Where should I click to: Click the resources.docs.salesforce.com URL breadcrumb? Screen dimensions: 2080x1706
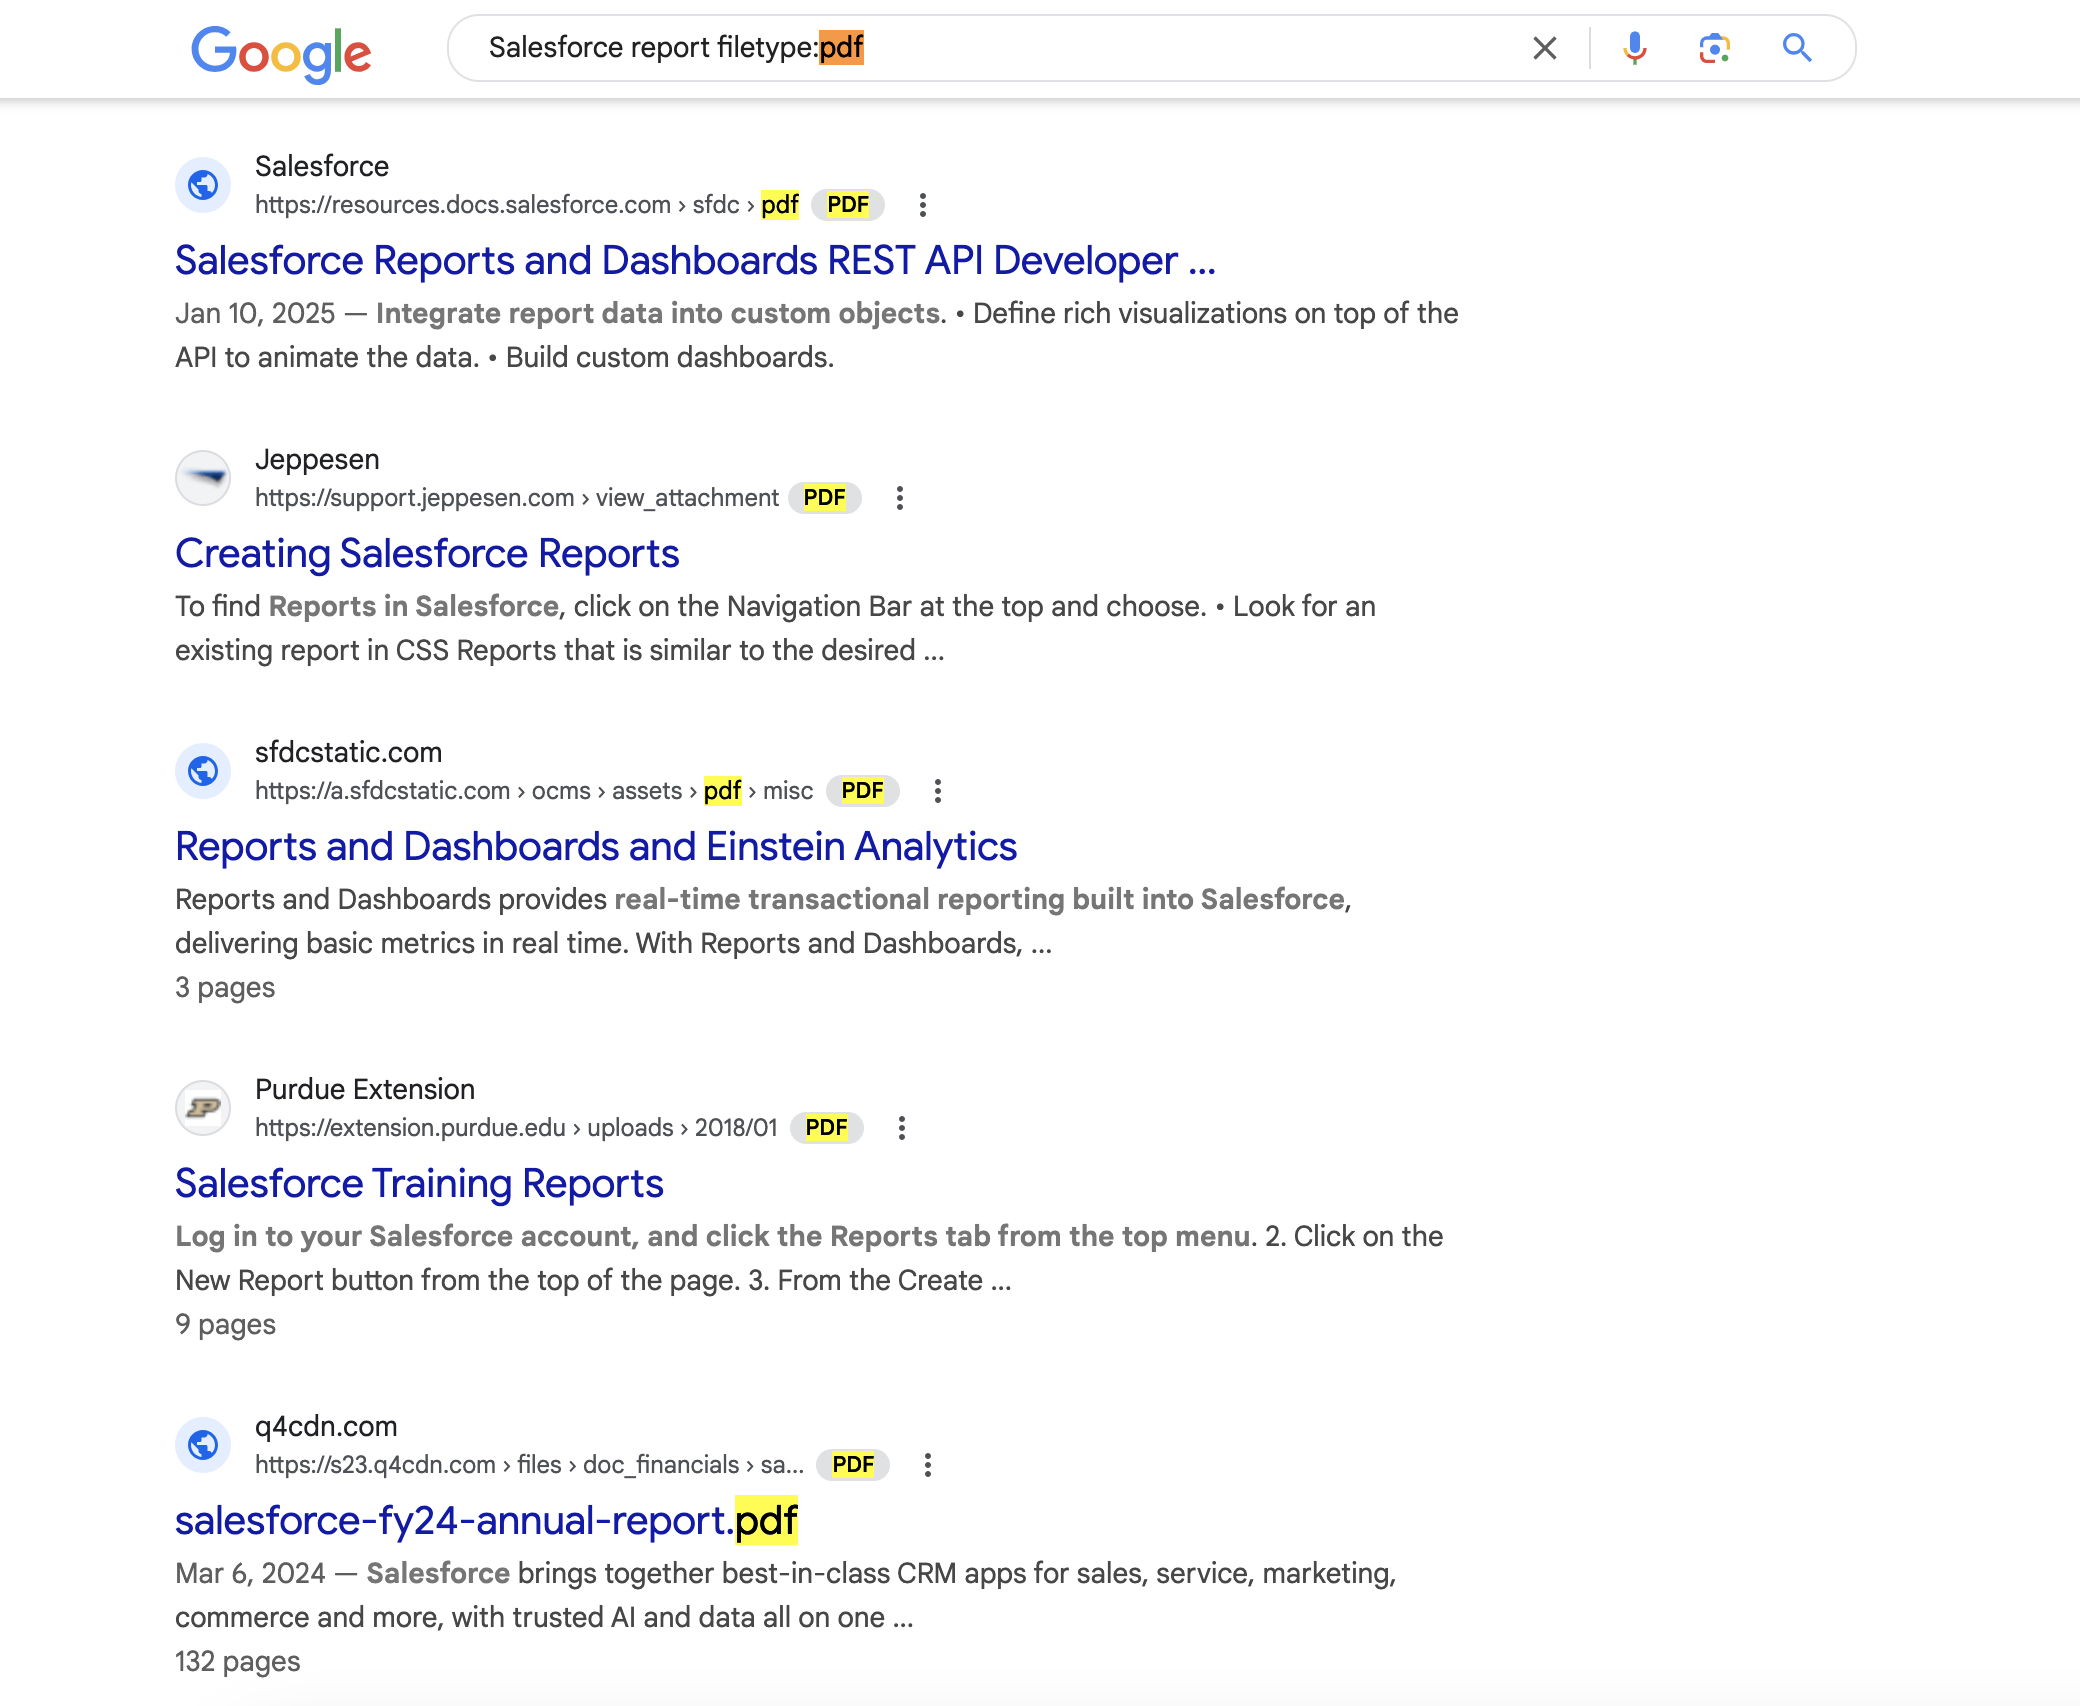click(x=527, y=205)
